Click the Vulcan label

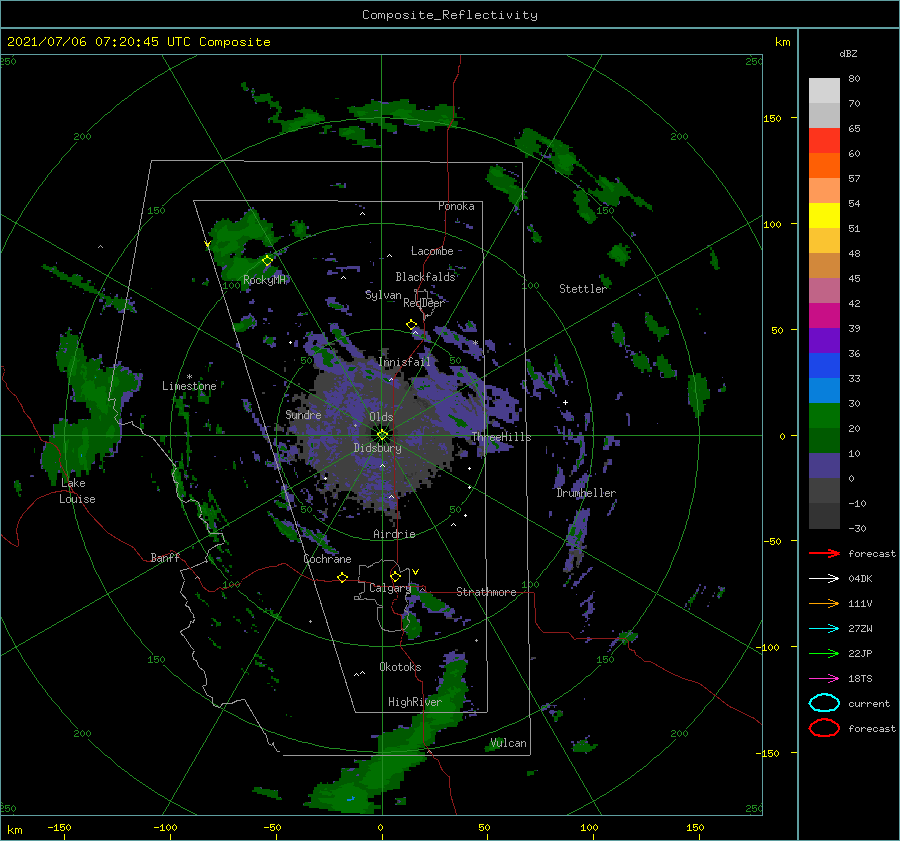tap(509, 743)
